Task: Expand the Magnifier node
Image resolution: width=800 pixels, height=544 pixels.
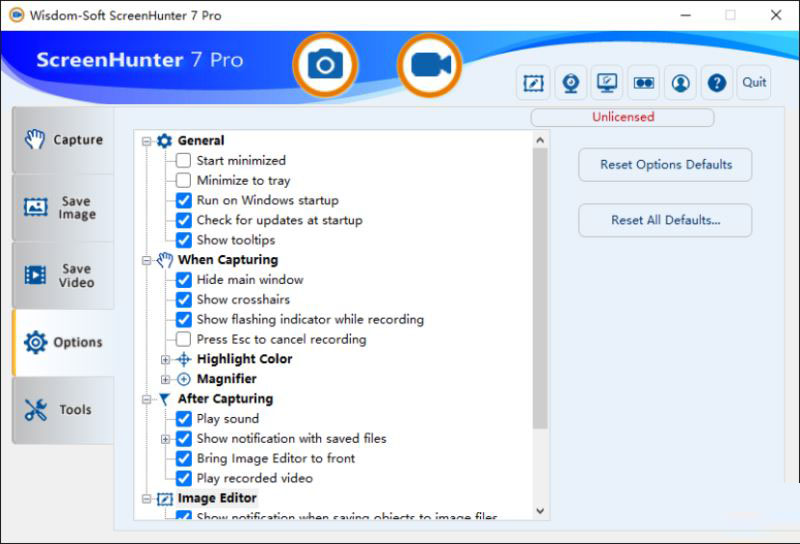Action: (165, 380)
